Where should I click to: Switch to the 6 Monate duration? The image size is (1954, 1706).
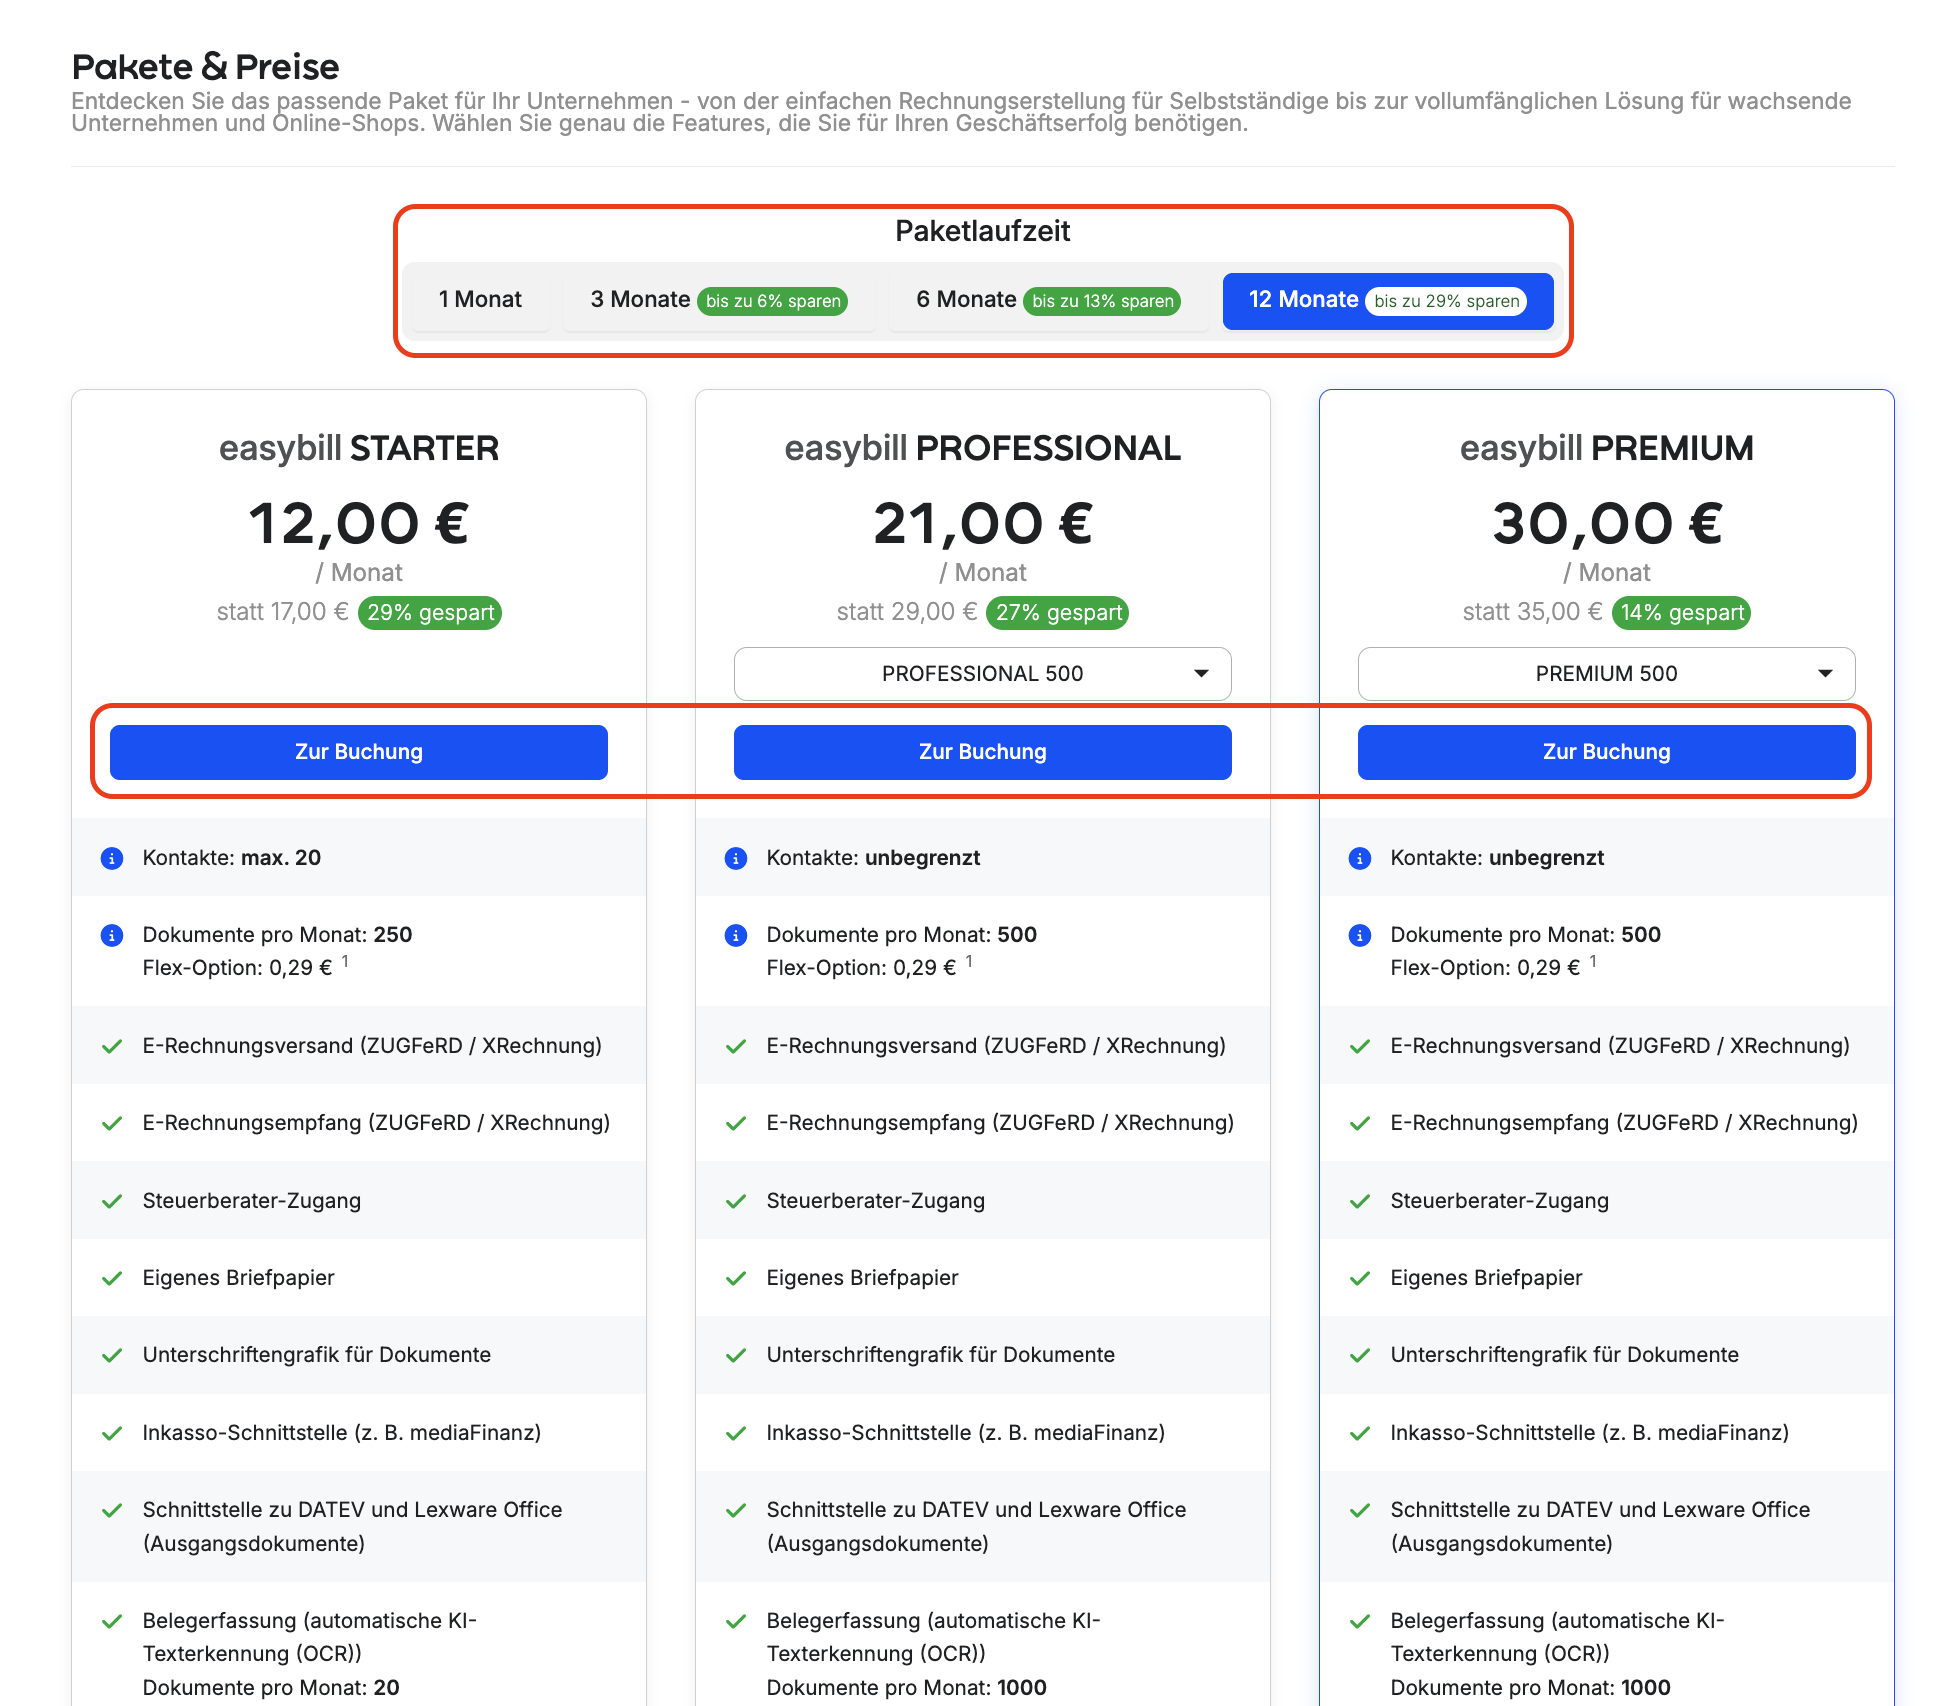click(1048, 300)
